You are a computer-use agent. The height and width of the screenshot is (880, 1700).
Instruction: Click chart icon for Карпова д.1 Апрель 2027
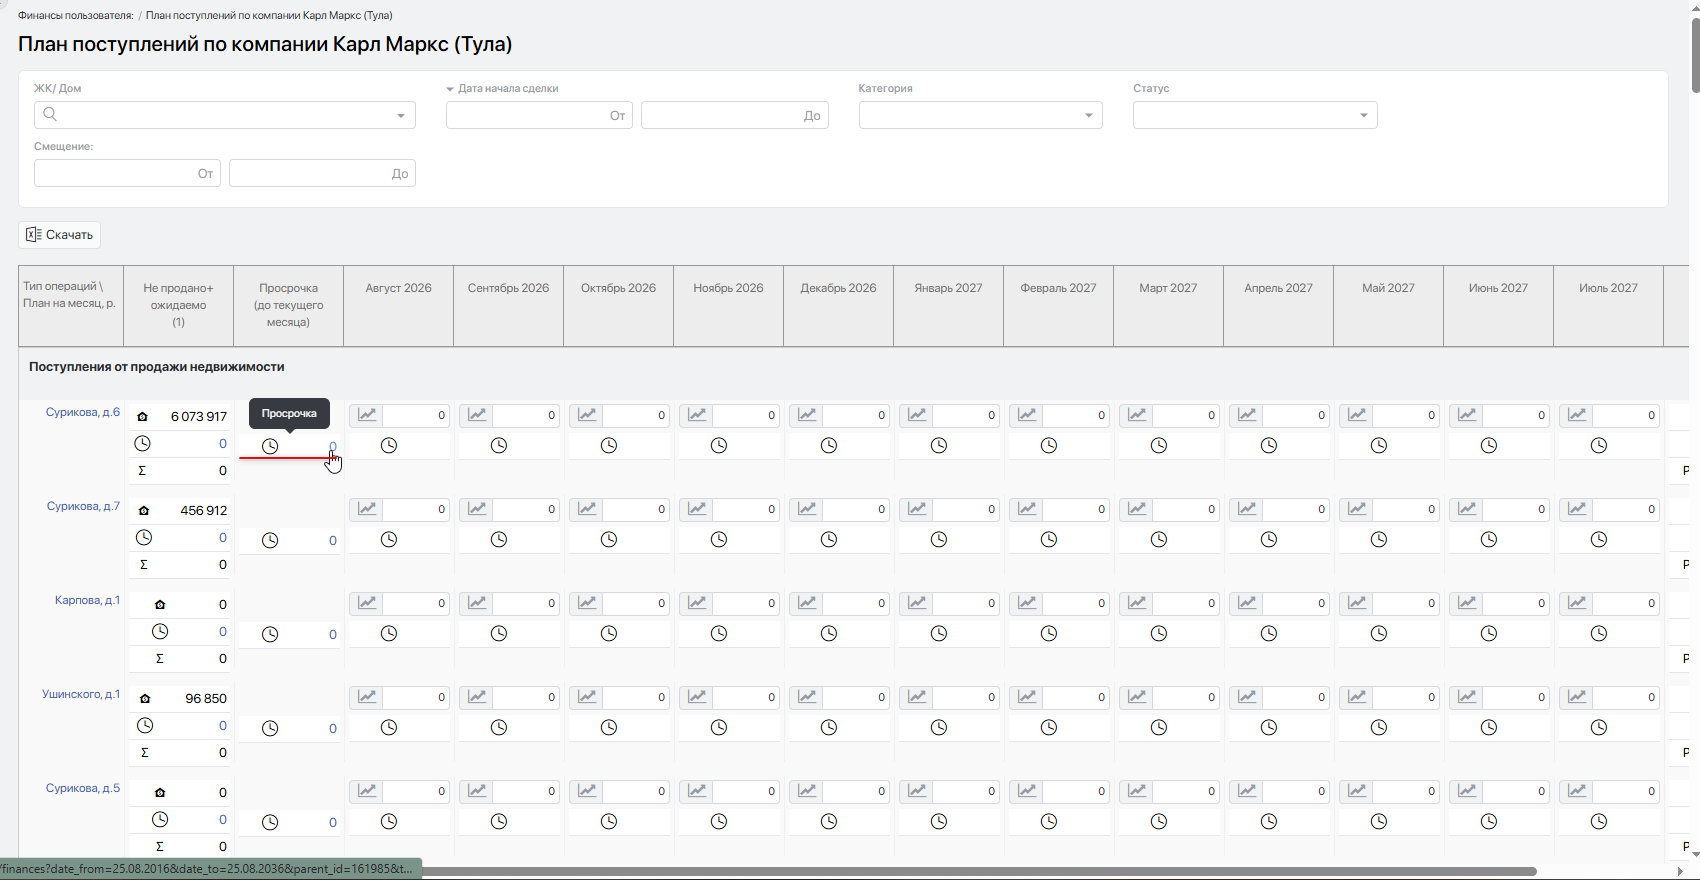point(1247,603)
